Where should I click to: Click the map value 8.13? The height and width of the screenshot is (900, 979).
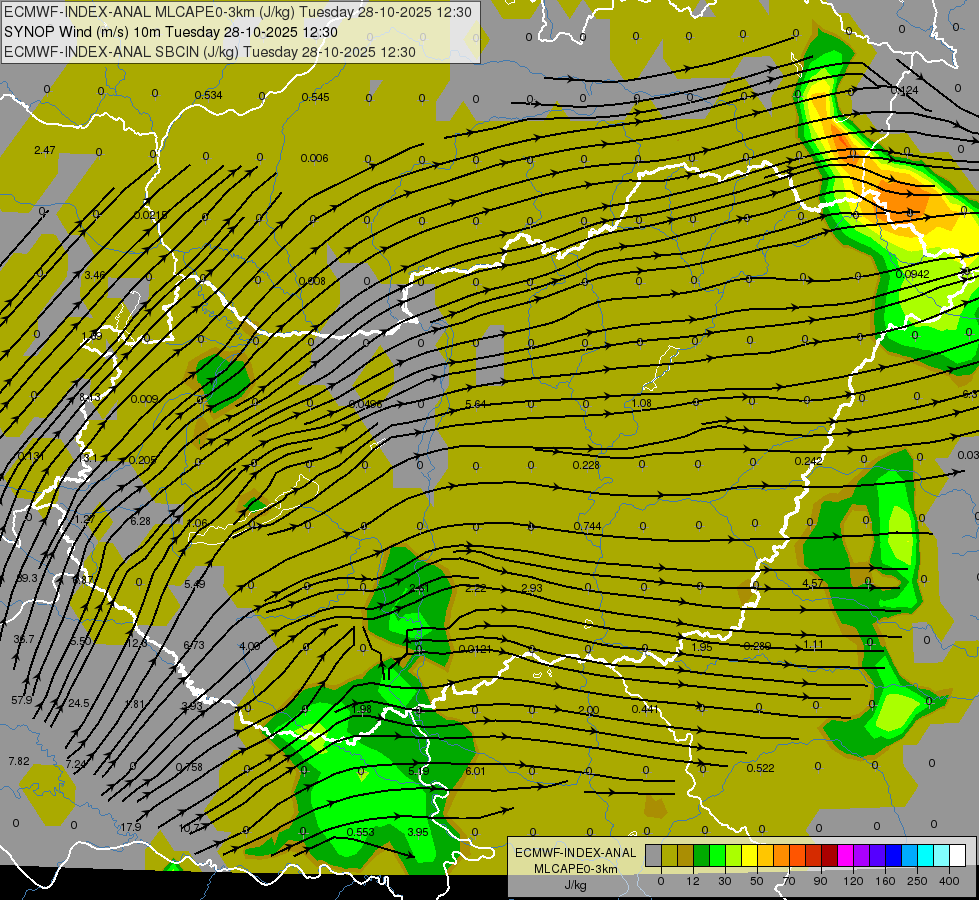(x=89, y=397)
